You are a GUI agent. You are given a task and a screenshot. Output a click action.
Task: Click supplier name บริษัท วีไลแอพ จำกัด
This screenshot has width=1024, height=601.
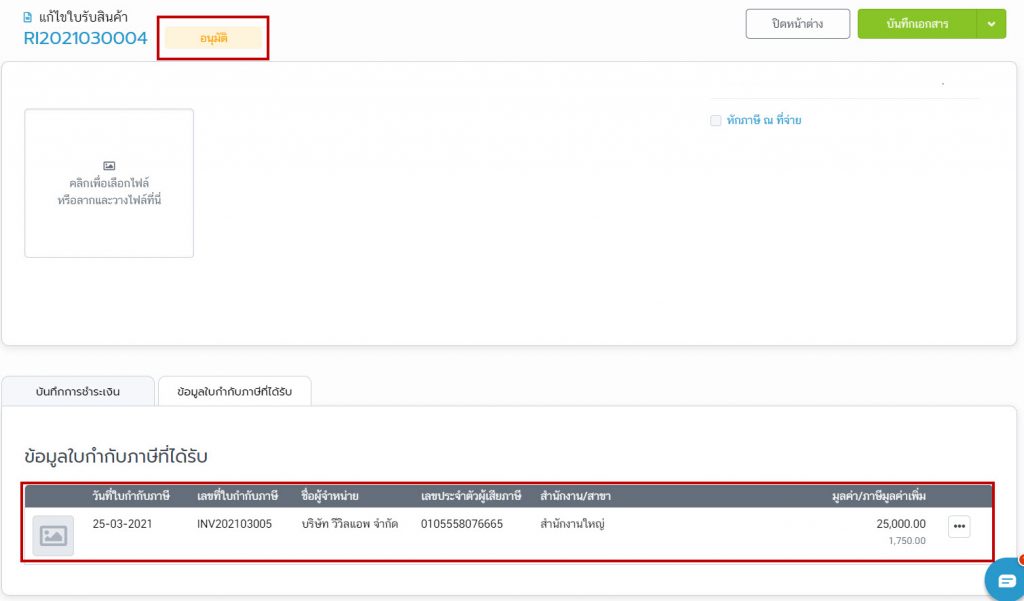(x=349, y=524)
